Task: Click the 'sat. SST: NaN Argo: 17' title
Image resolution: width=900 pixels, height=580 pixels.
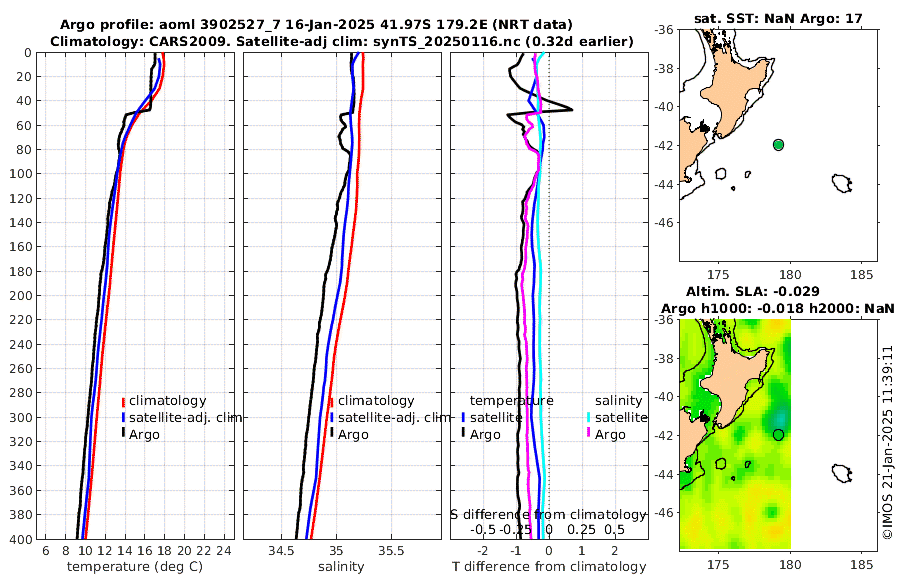Action: coord(778,18)
